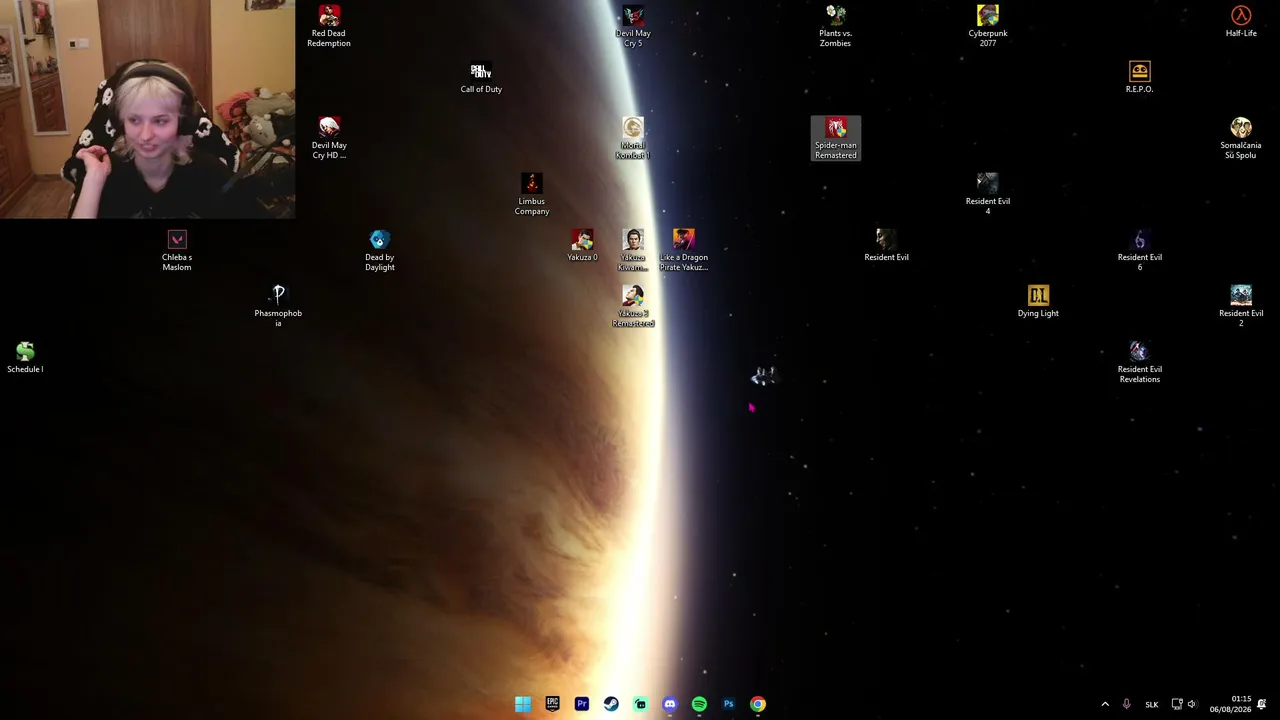
Task: Open Steam from the taskbar
Action: point(611,704)
